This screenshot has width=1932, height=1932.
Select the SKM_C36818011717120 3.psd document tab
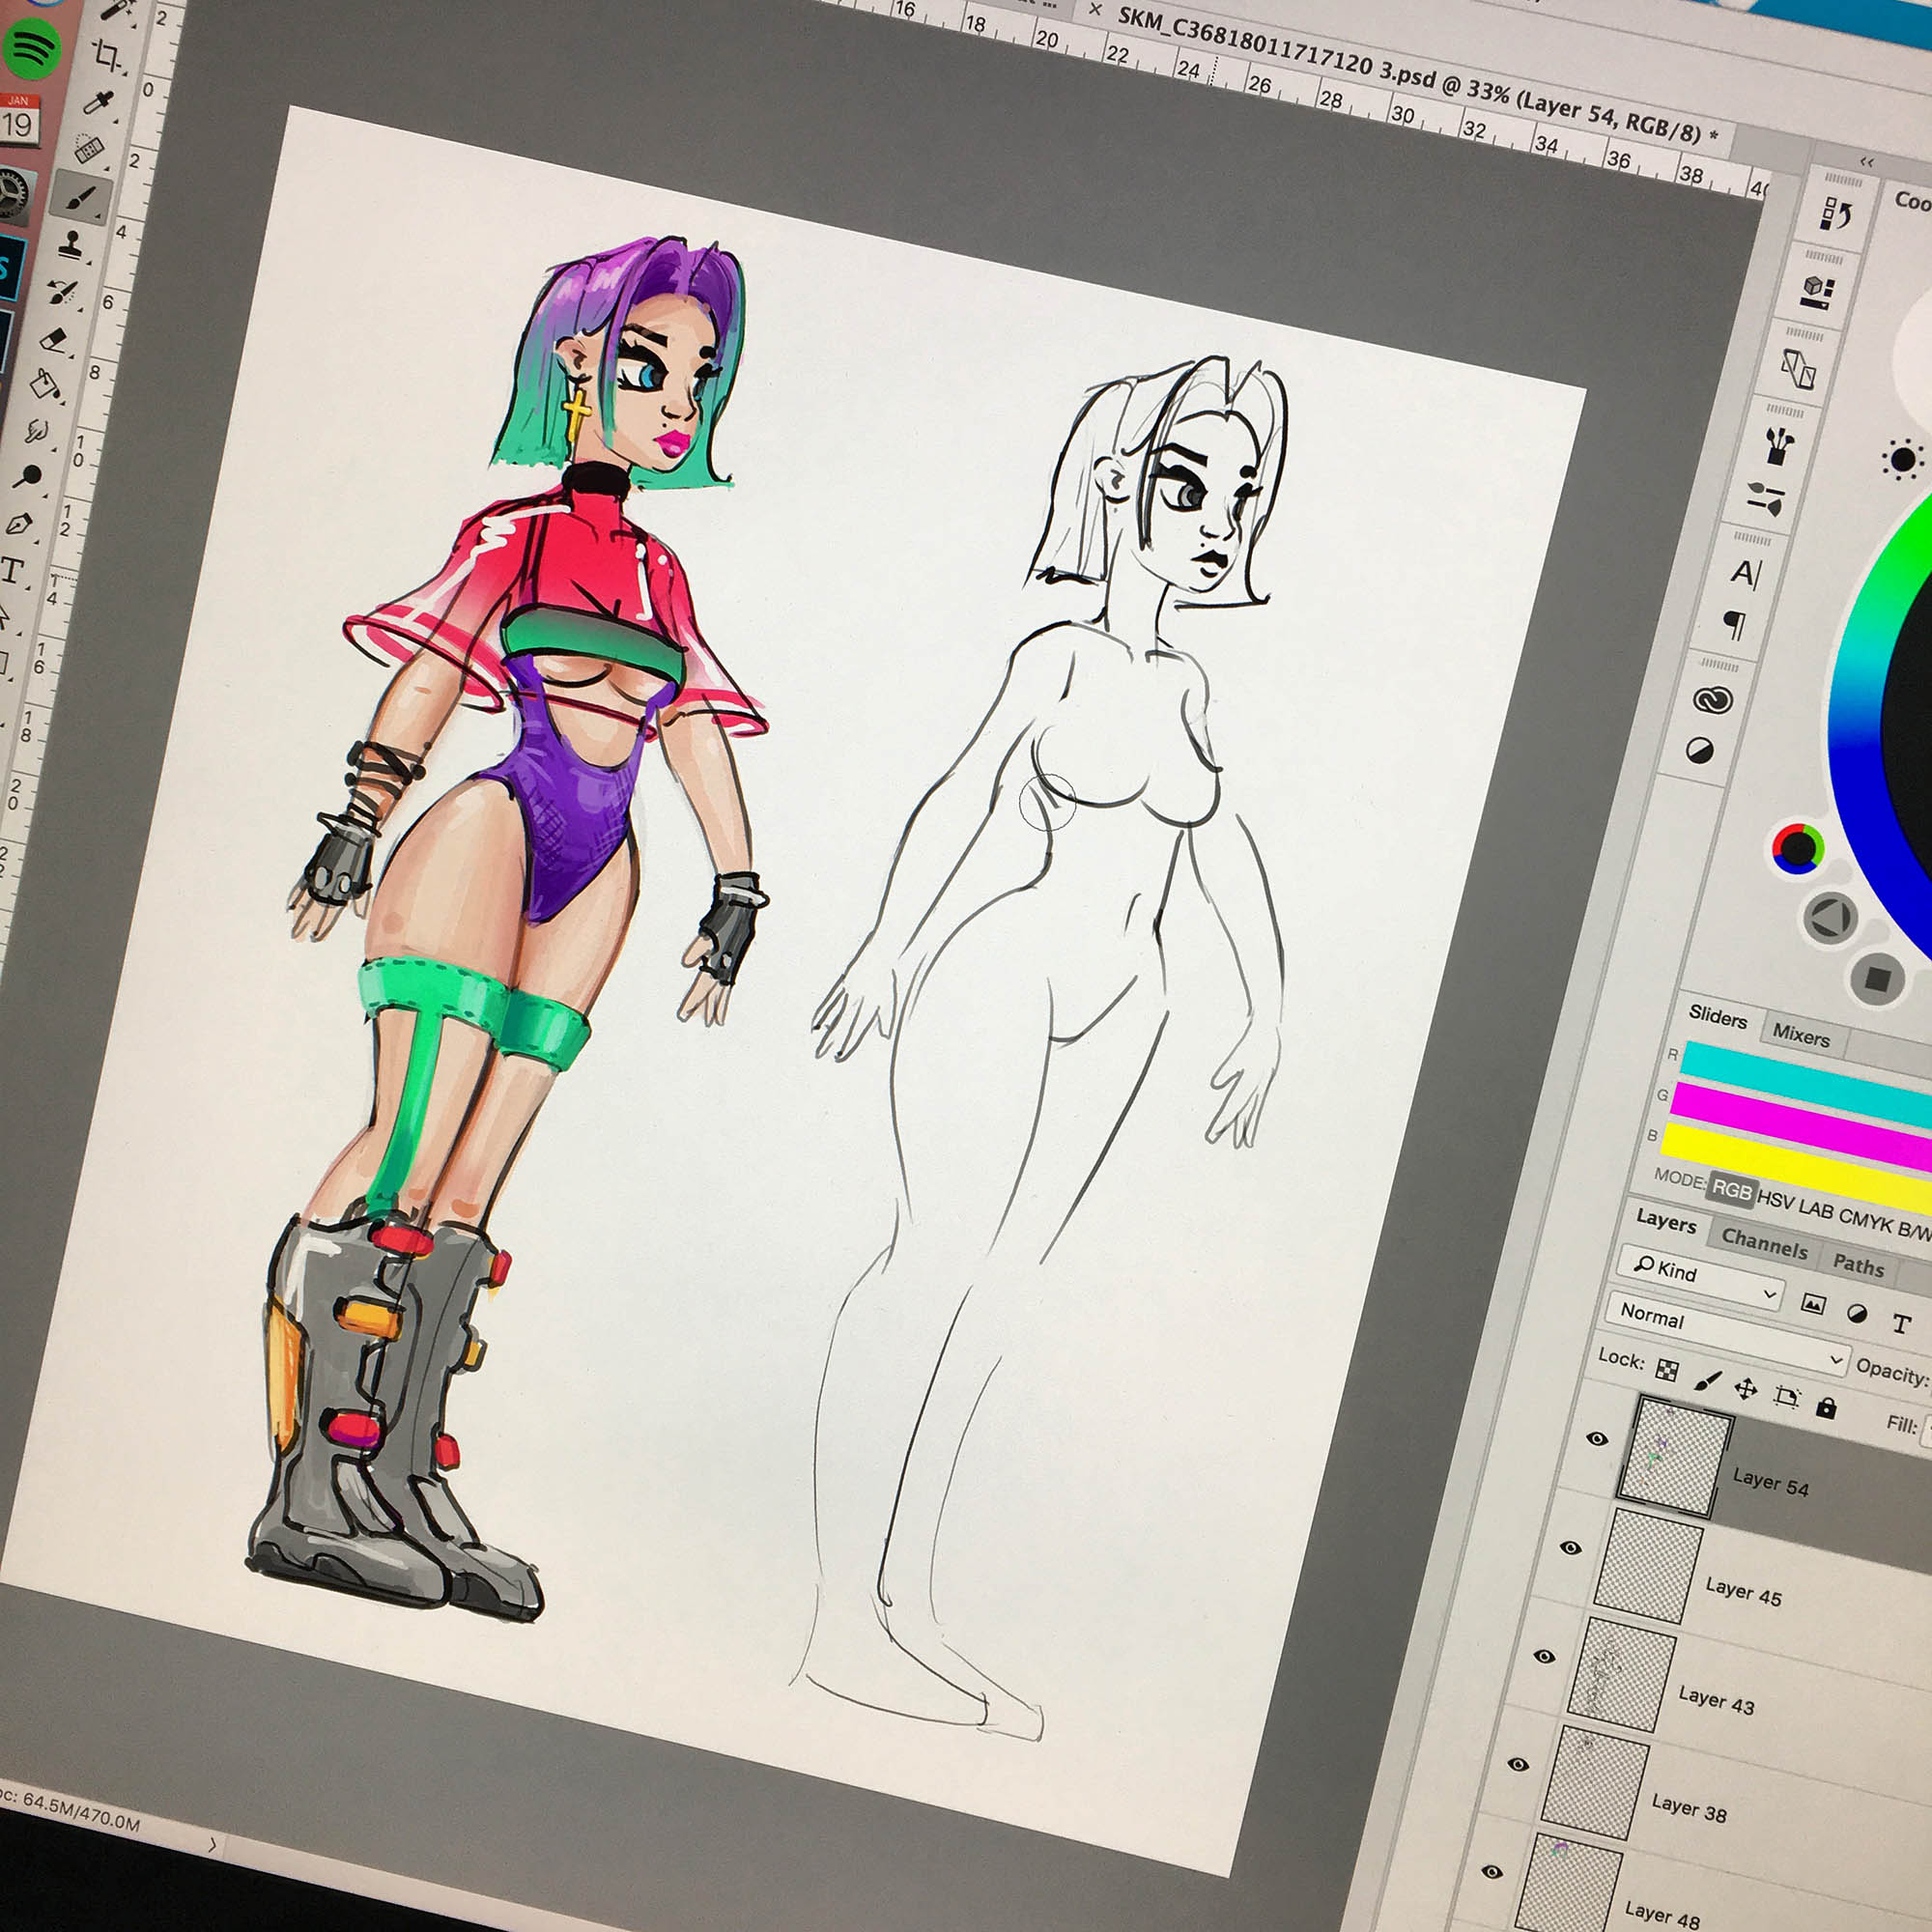pos(1416,76)
